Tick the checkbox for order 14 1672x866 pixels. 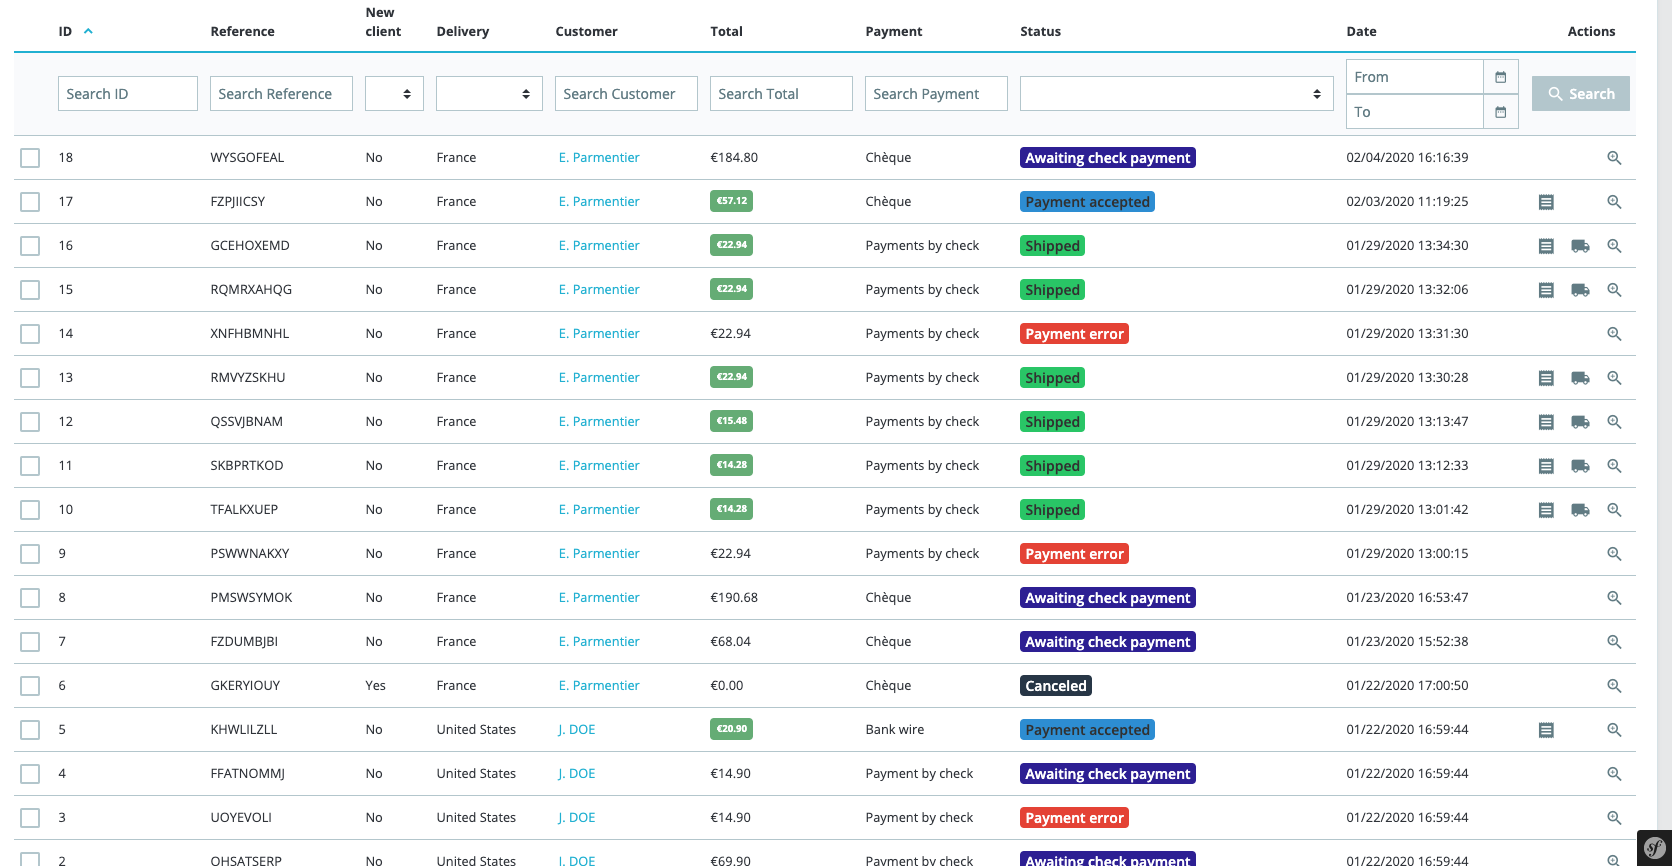[30, 334]
